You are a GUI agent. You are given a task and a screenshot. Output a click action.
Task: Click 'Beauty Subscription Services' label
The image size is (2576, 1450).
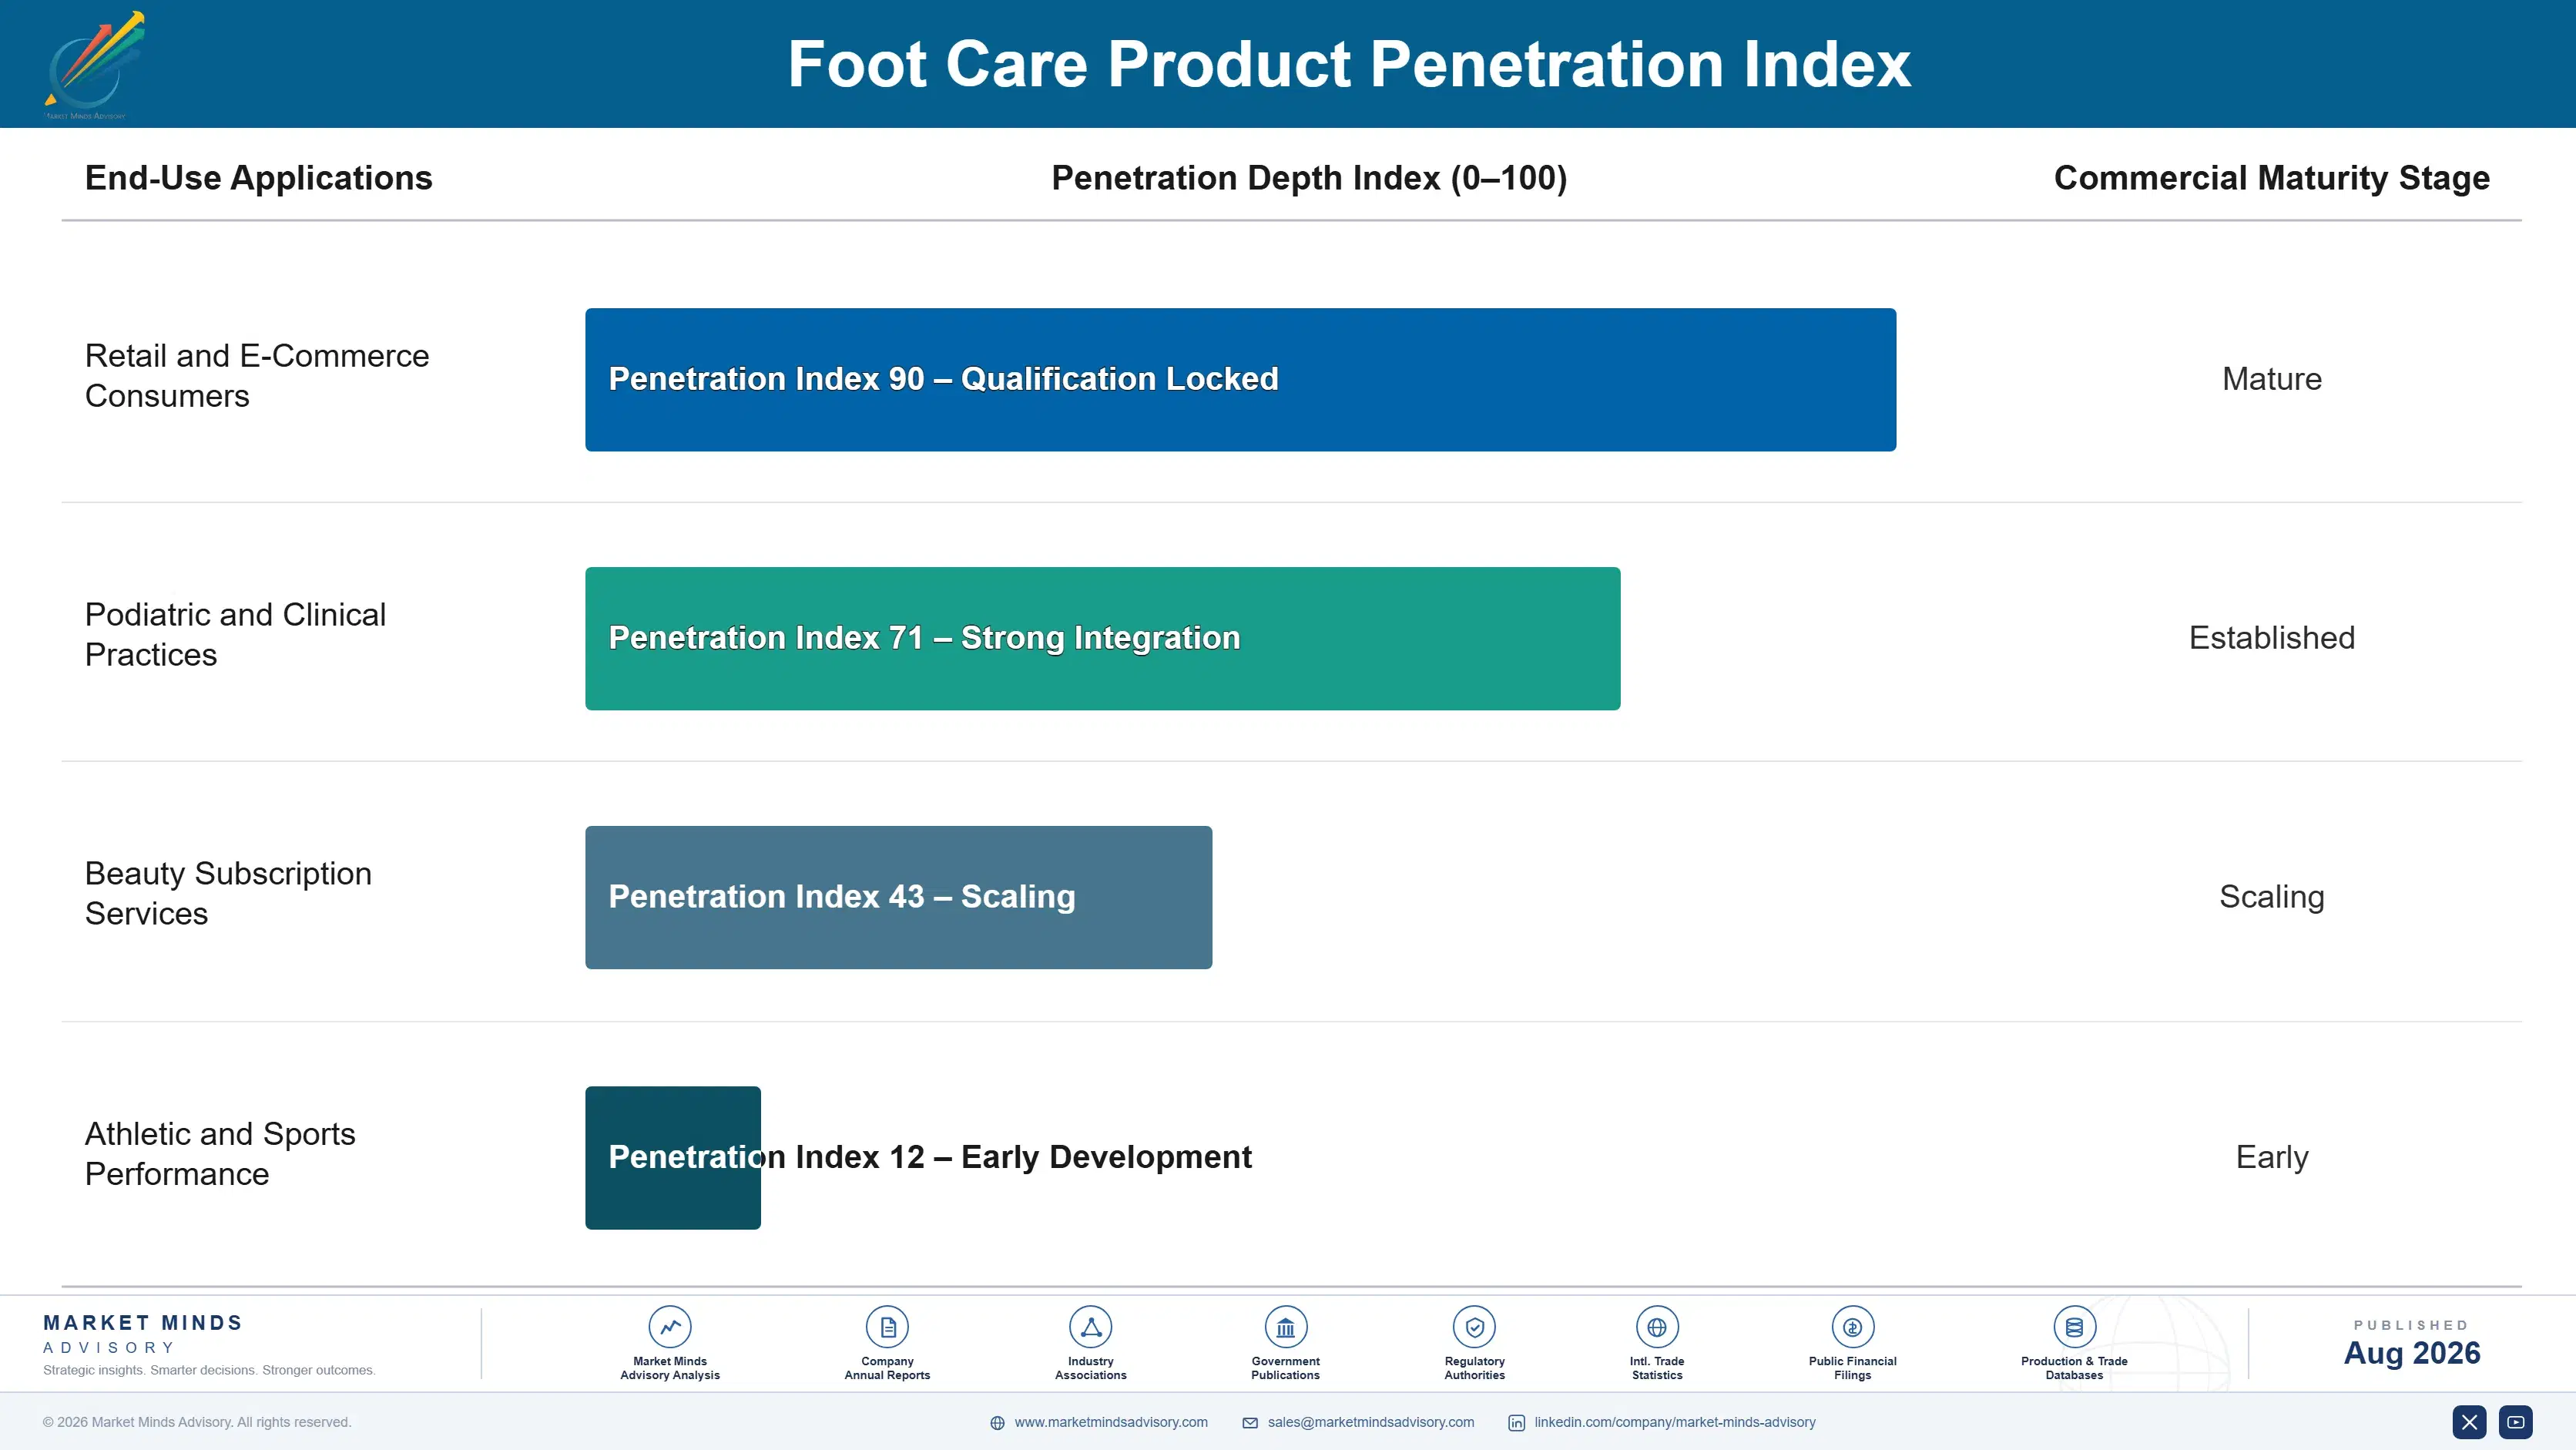tap(228, 894)
